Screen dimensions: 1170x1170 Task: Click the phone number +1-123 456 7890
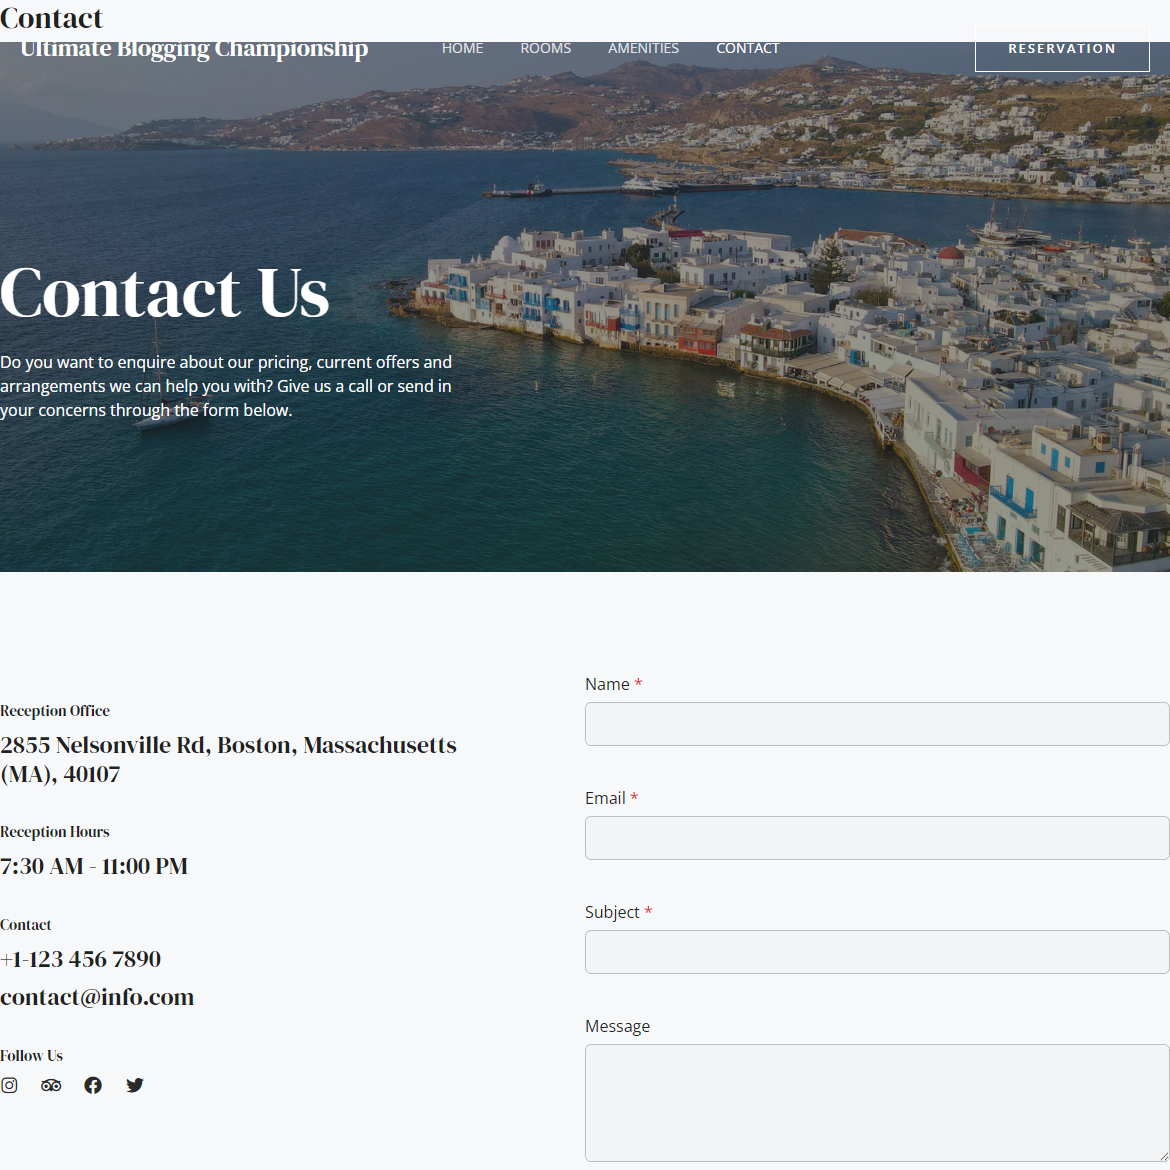tap(81, 959)
